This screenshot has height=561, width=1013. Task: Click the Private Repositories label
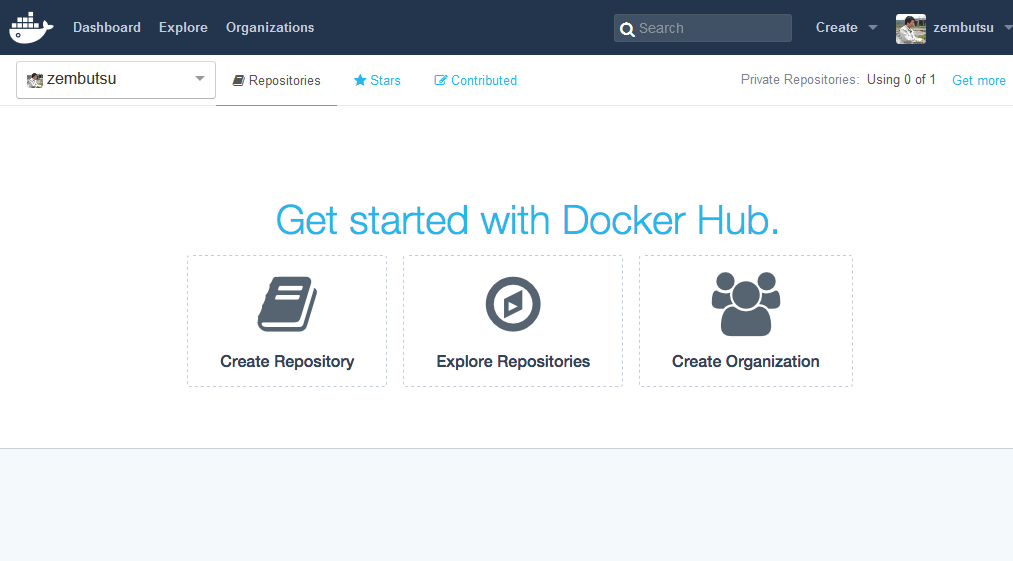pos(800,79)
